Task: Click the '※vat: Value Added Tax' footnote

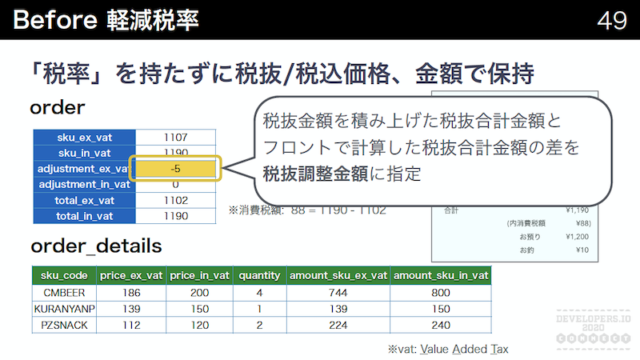Action: pyautogui.click(x=448, y=349)
